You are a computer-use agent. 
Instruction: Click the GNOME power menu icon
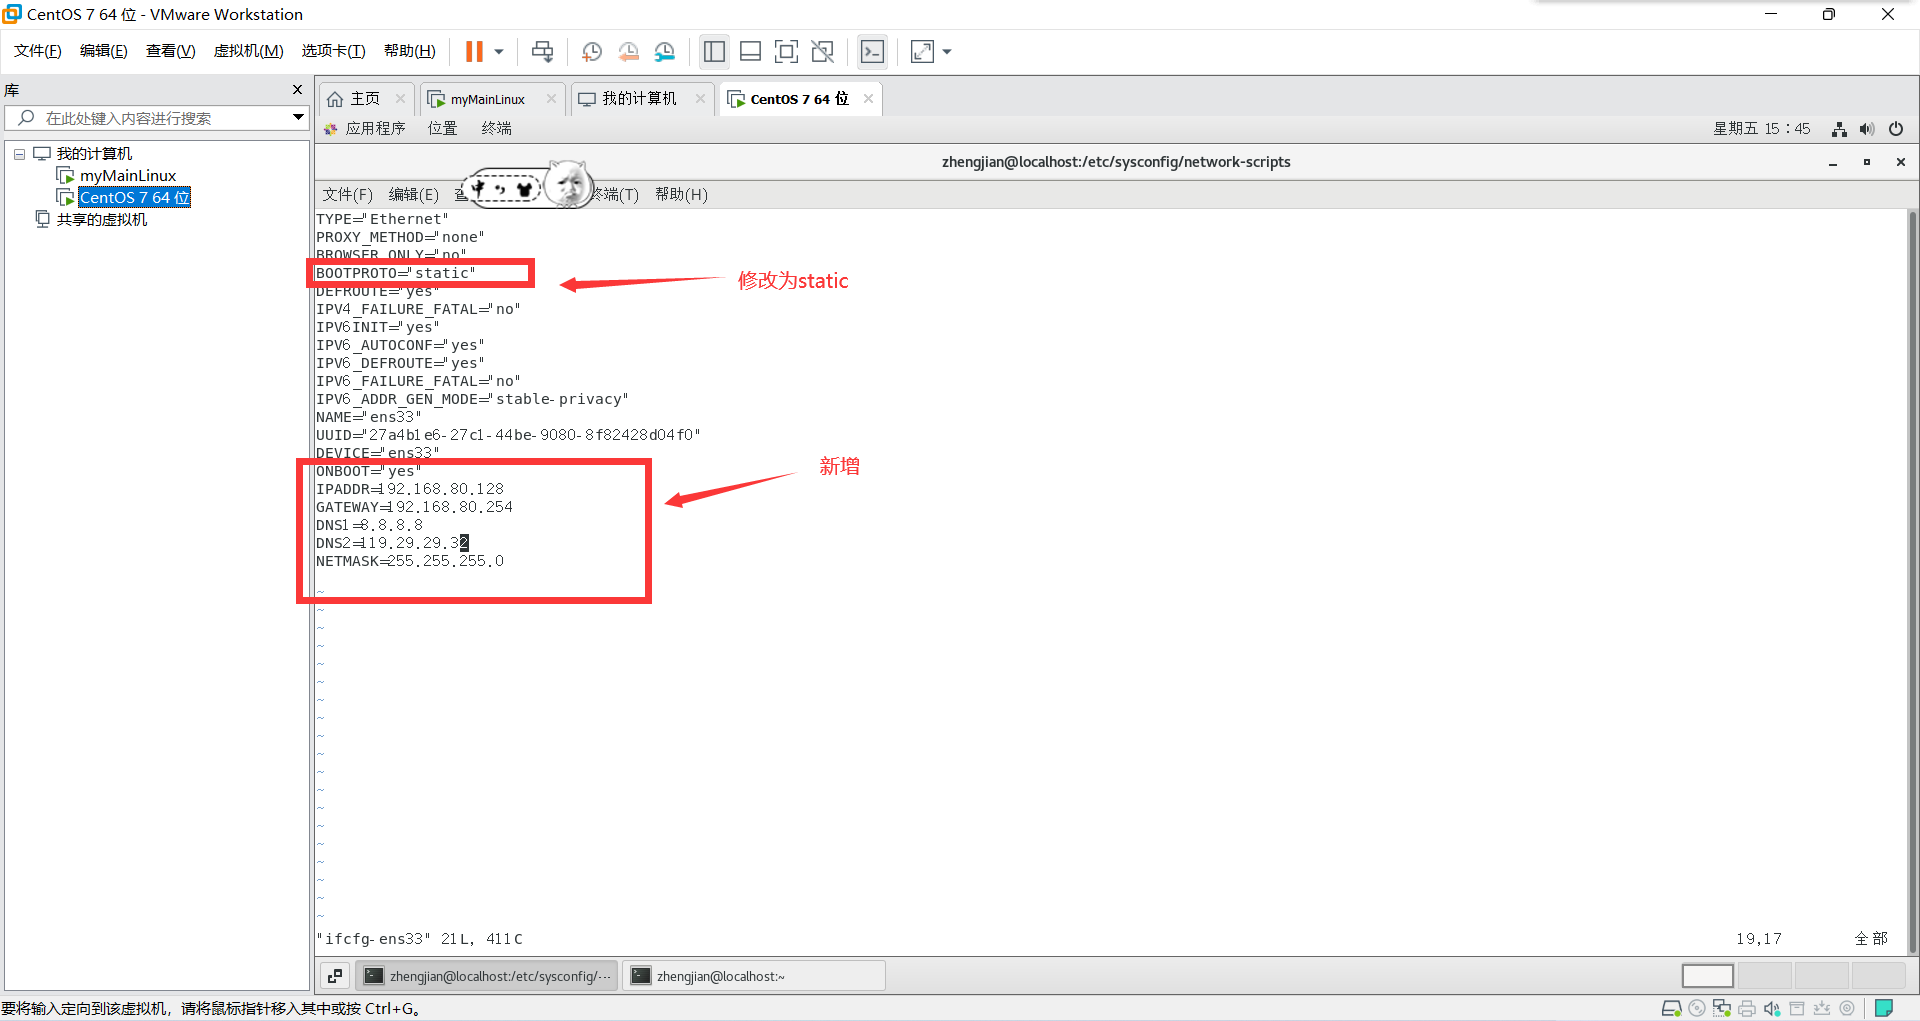pyautogui.click(x=1896, y=129)
